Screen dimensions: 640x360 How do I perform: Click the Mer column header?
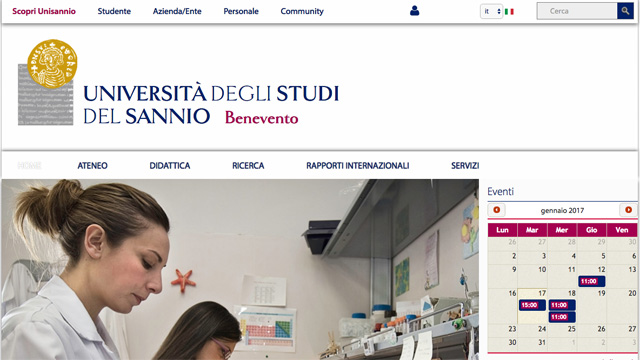[562, 230]
